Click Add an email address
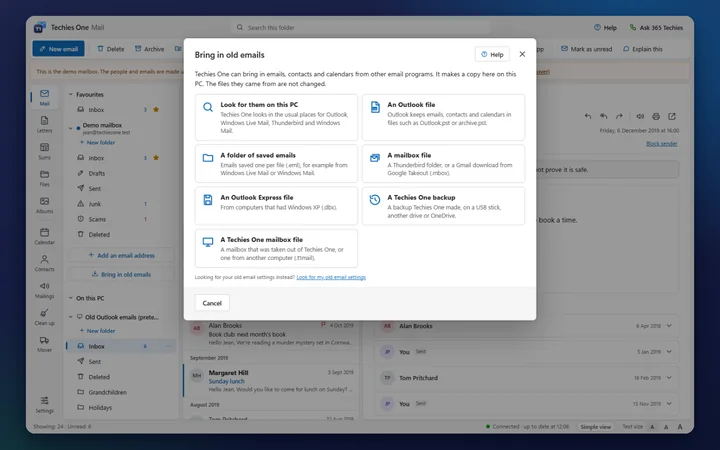The width and height of the screenshot is (720, 450). 121,255
